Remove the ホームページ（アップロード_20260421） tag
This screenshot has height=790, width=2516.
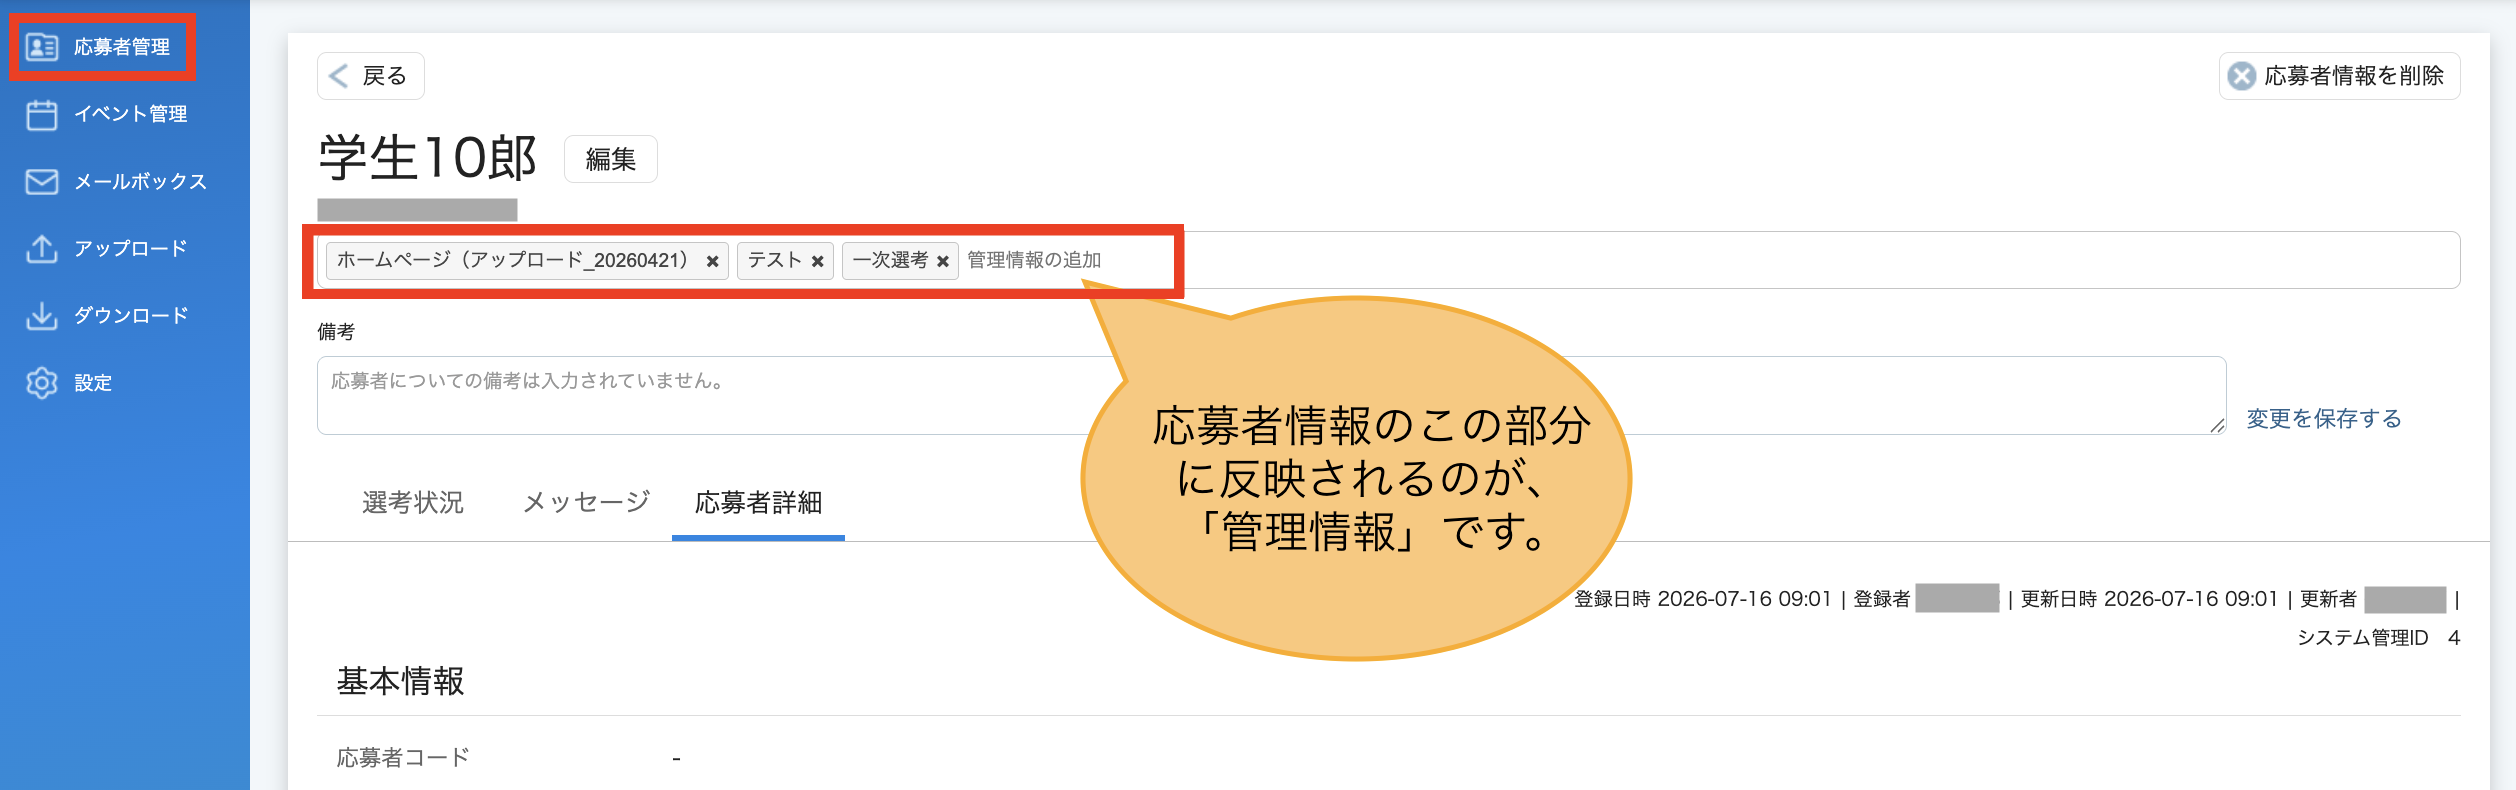(713, 261)
